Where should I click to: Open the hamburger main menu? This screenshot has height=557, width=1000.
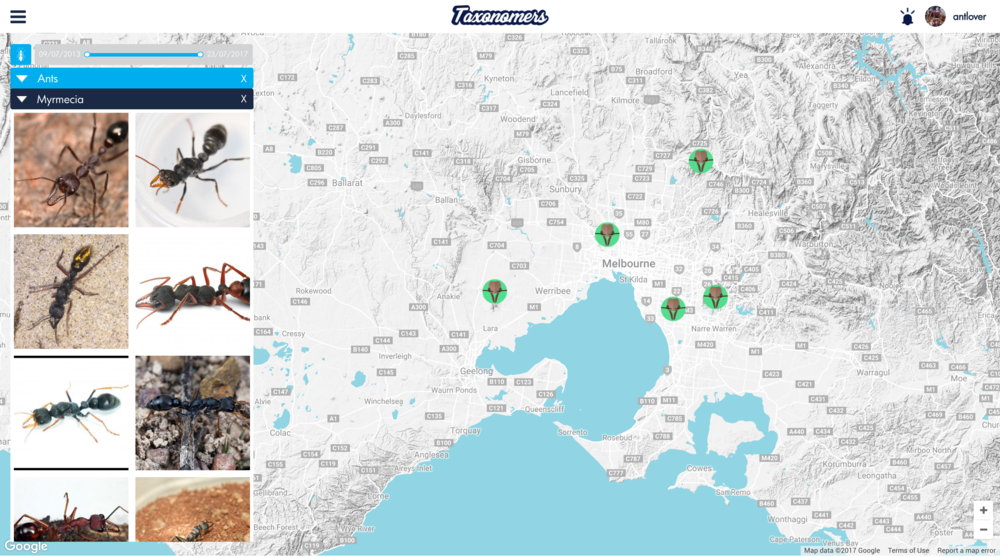coord(18,16)
